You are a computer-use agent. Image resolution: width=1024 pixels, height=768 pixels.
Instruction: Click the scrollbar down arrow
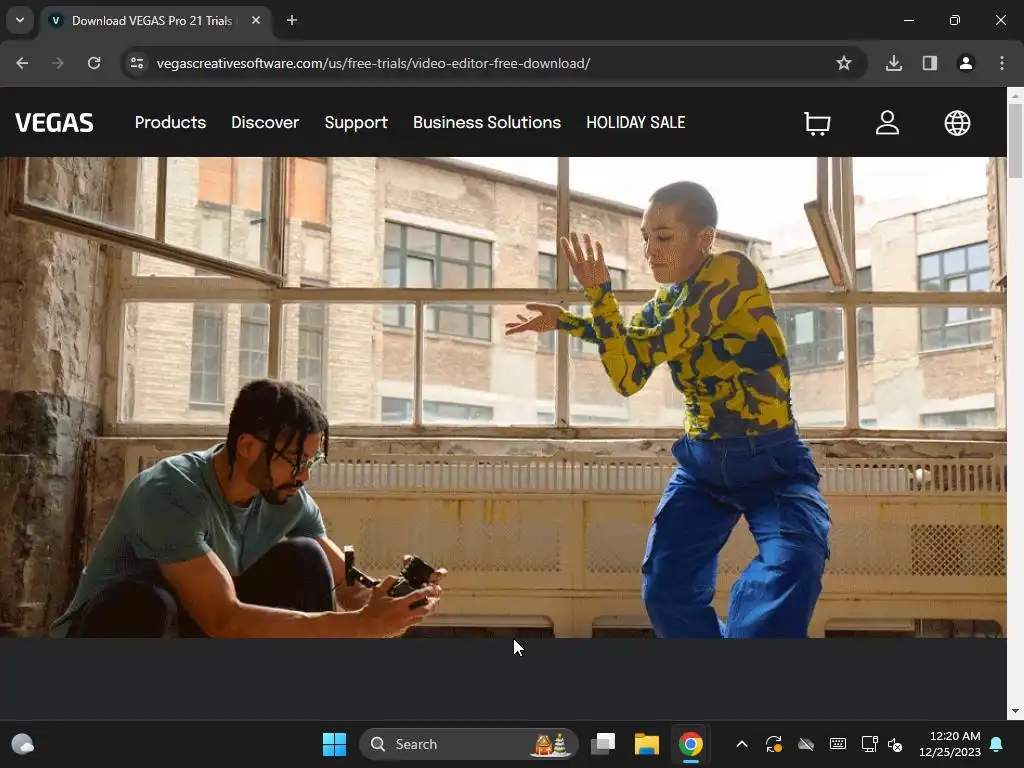click(1015, 711)
